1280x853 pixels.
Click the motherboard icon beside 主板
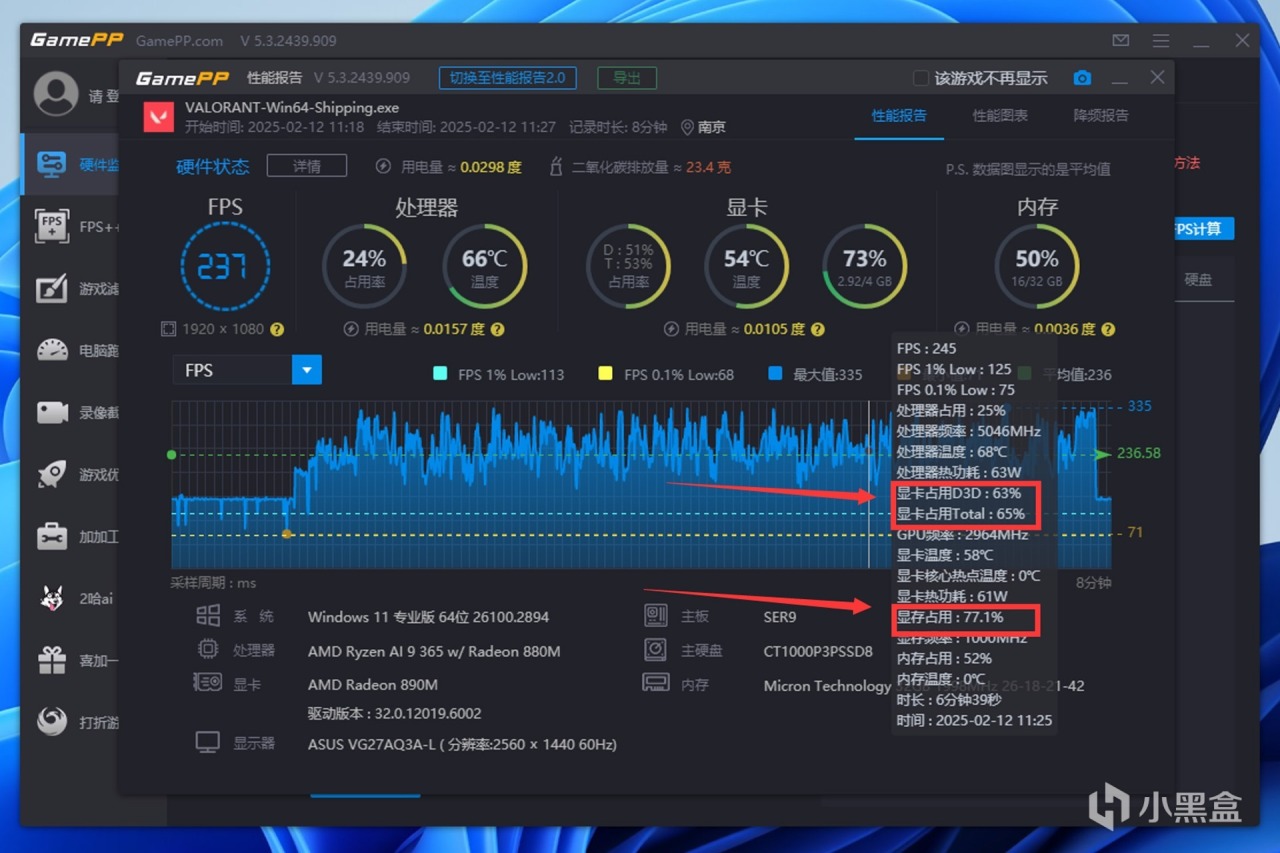point(656,616)
